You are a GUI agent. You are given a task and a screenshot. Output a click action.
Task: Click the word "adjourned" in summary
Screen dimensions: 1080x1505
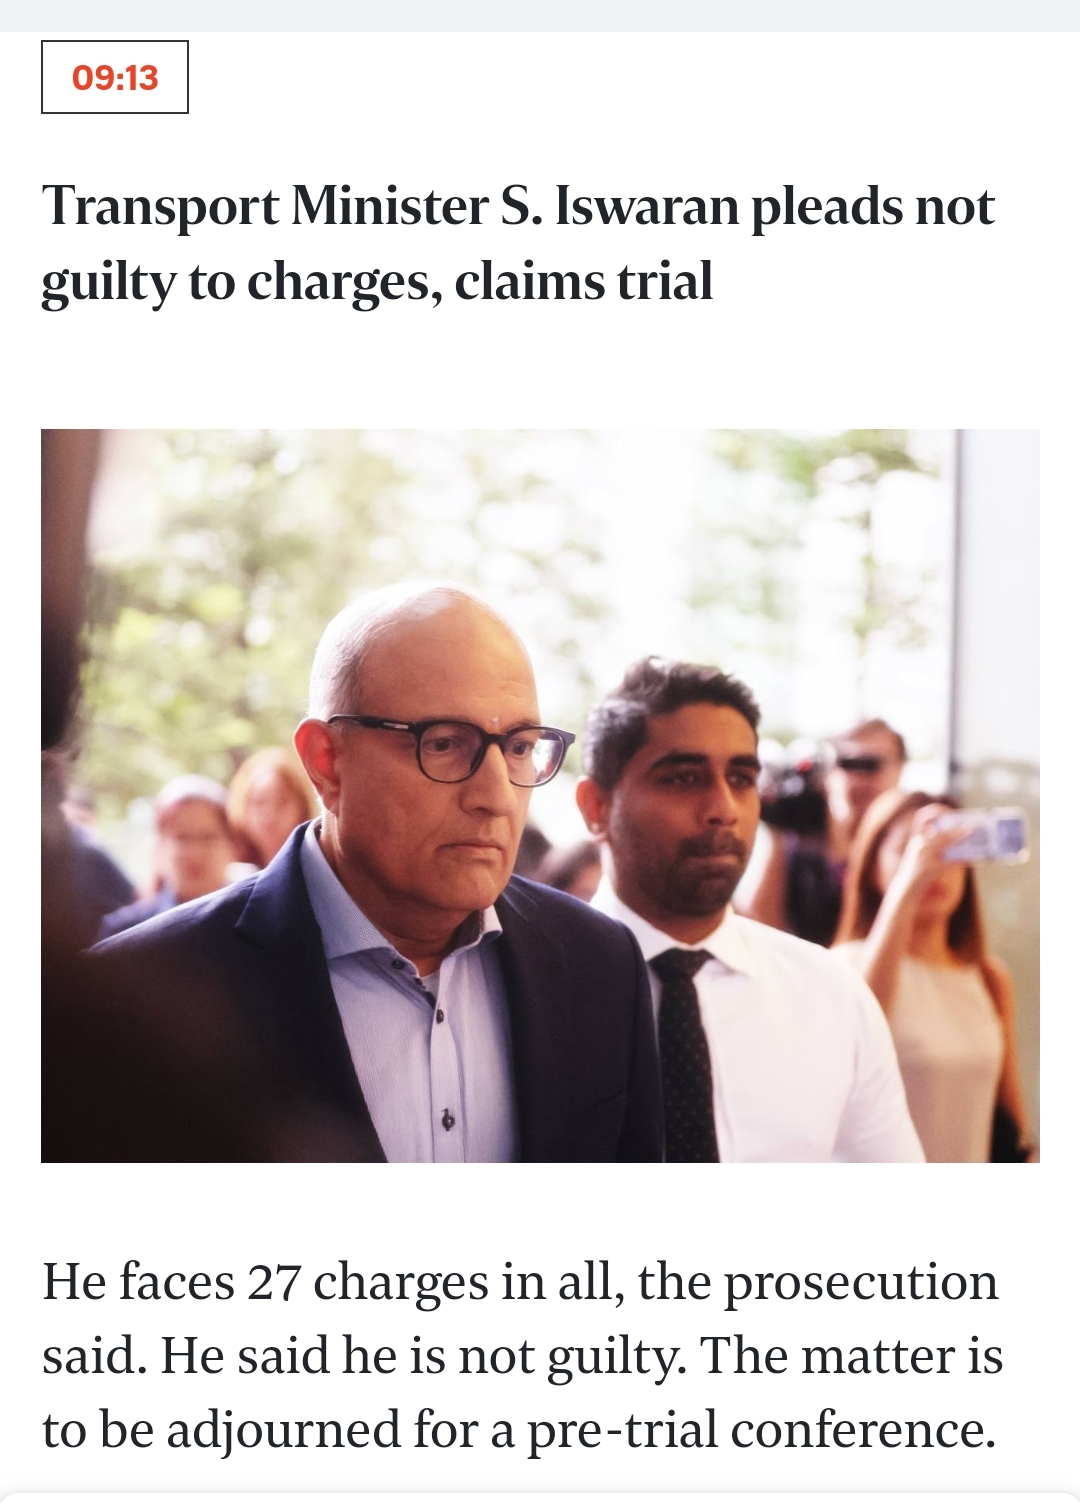(x=283, y=1430)
